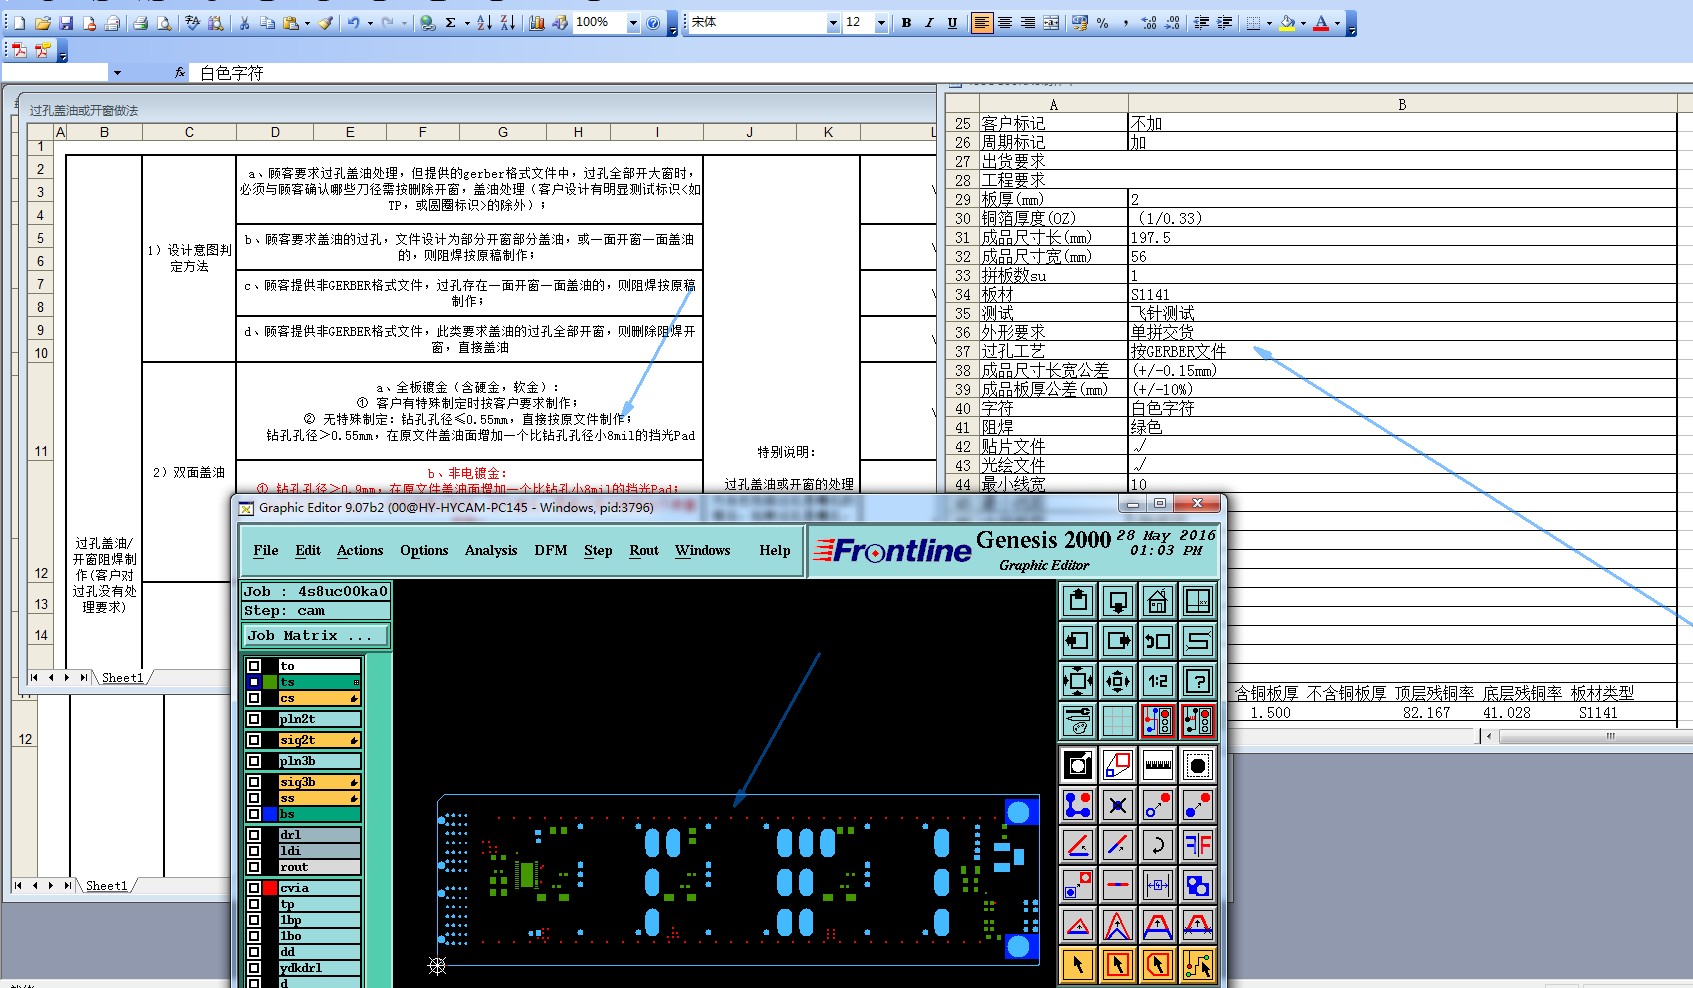Toggle Underline formatting button
The width and height of the screenshot is (1693, 988).
952,23
